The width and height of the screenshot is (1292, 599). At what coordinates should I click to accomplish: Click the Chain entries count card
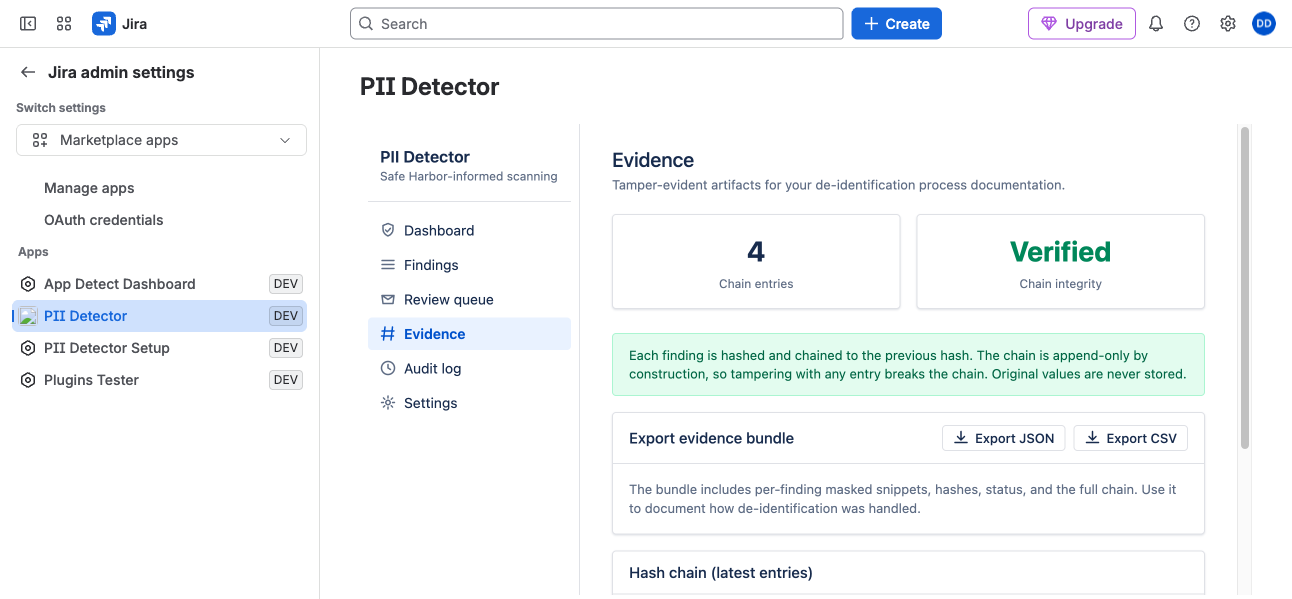pos(756,261)
